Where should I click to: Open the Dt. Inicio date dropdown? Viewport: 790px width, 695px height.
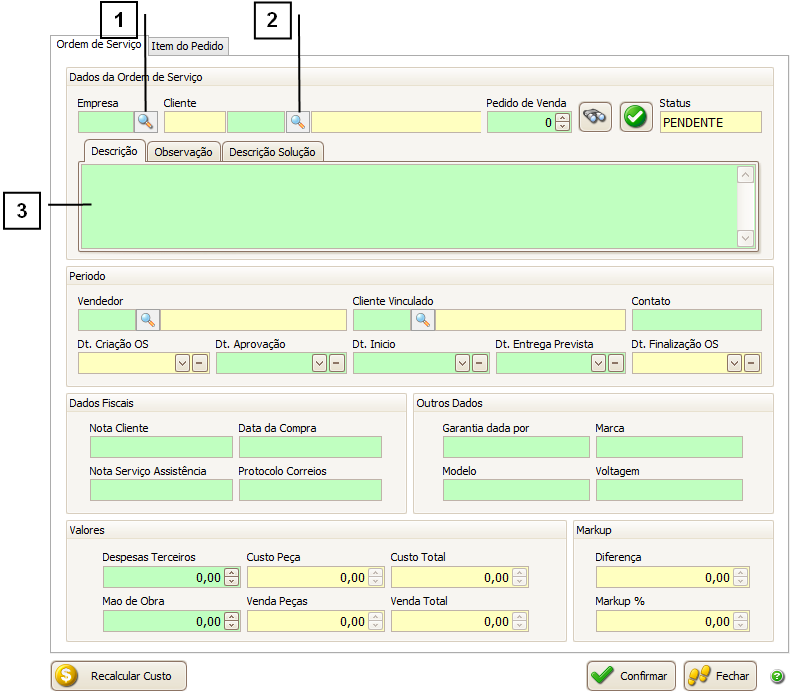(x=462, y=363)
